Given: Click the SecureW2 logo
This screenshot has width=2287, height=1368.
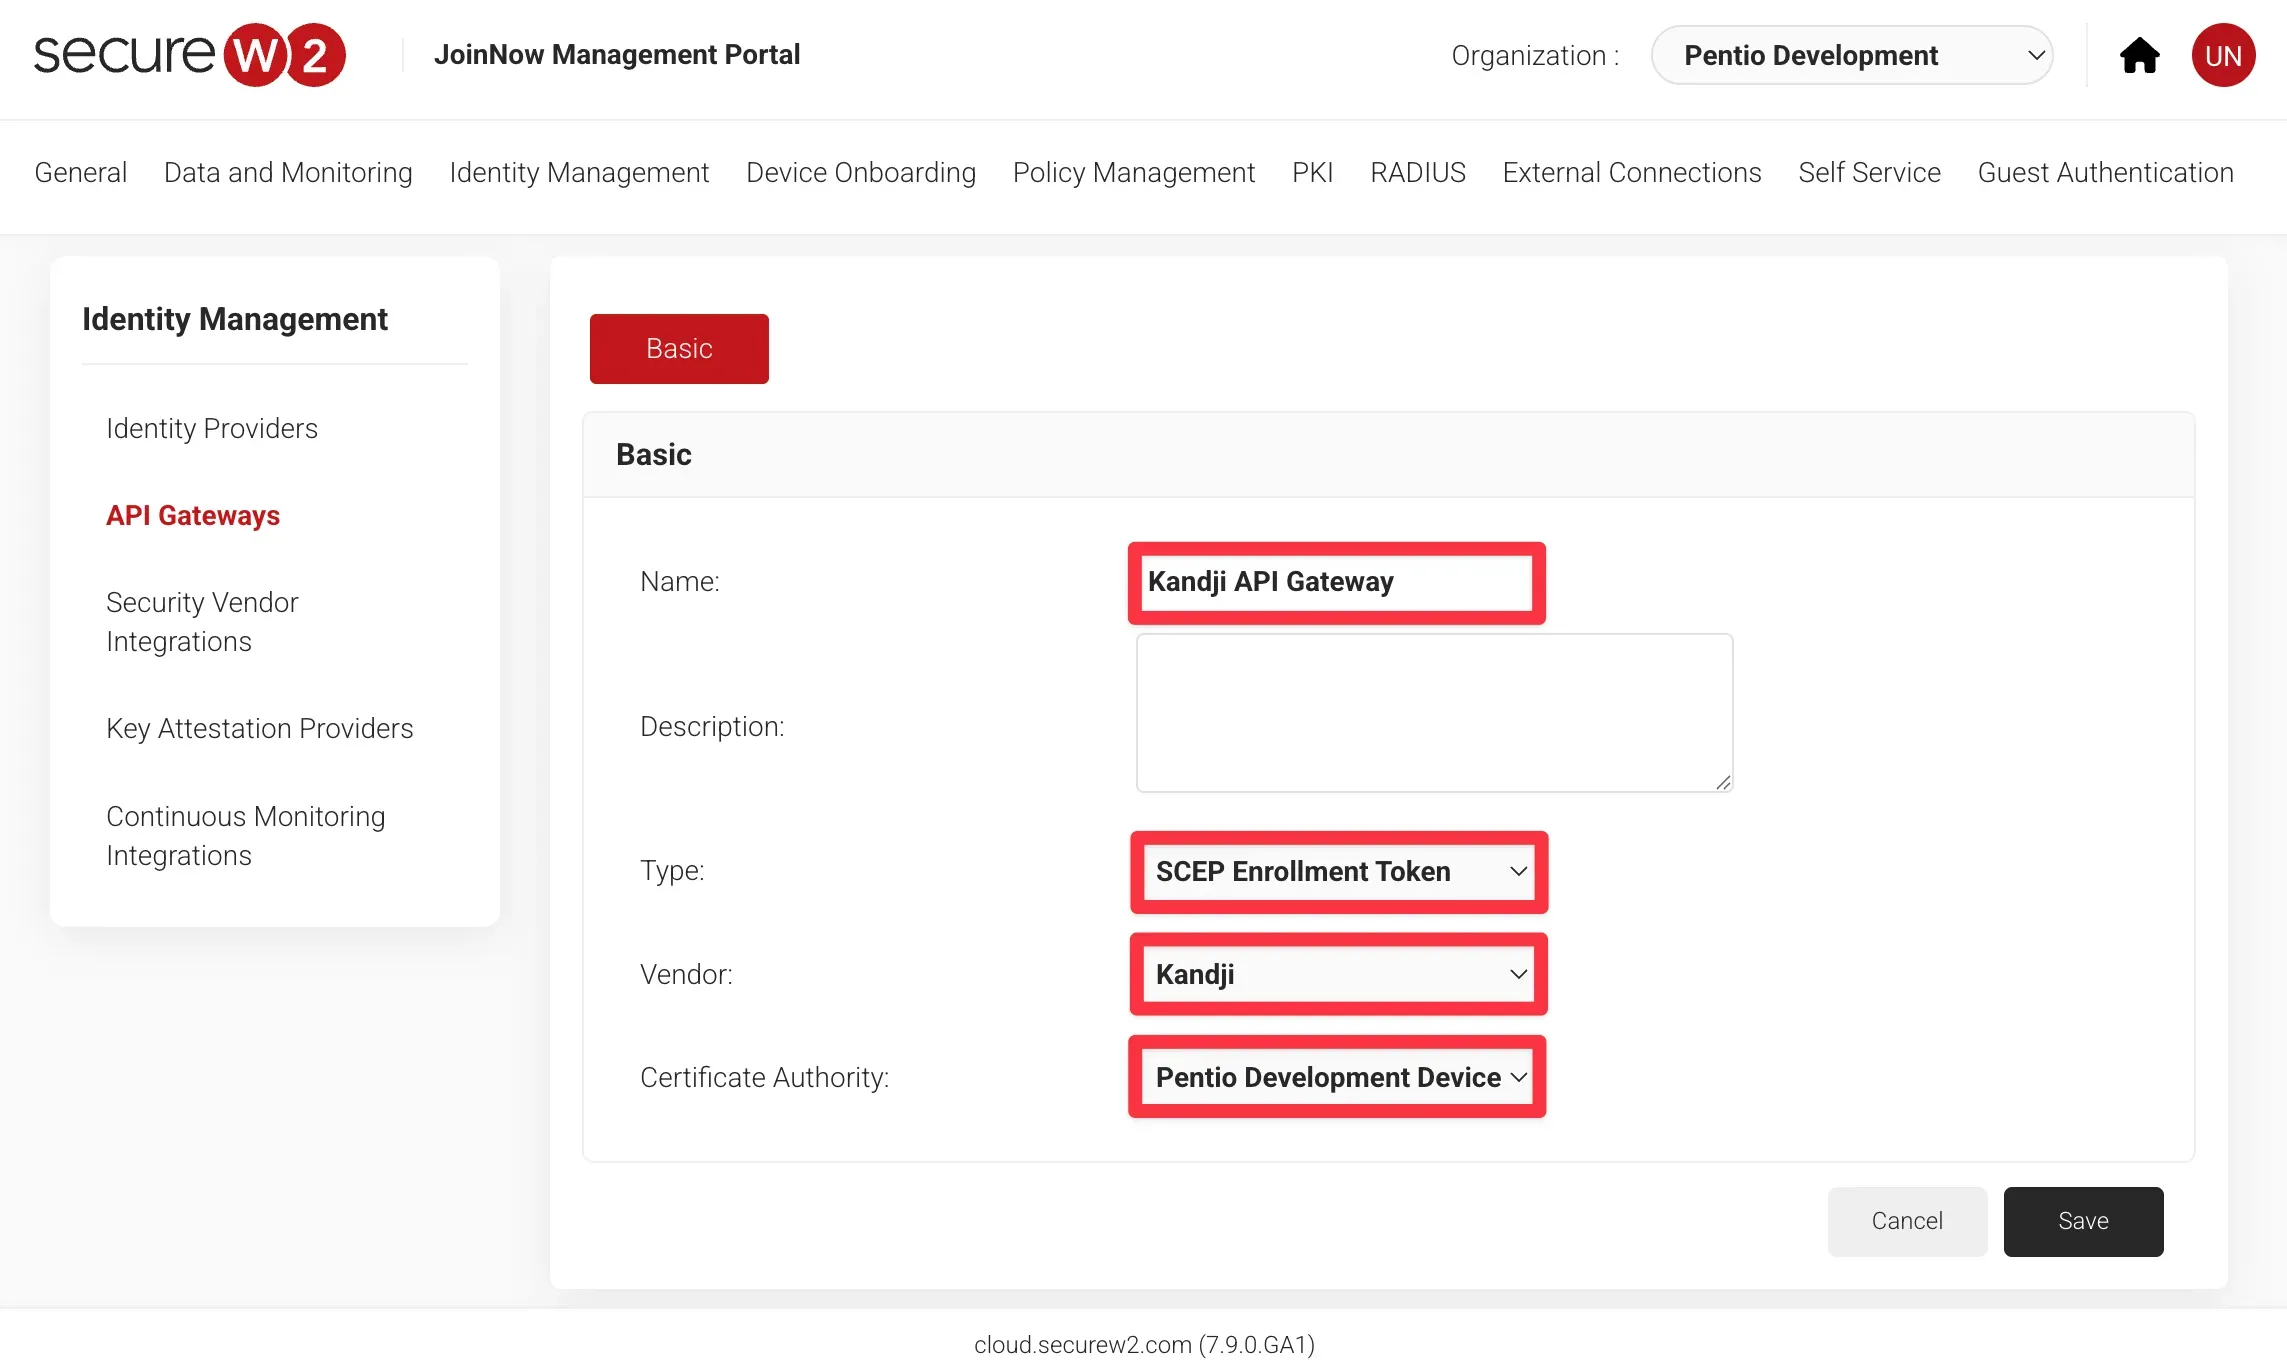Looking at the screenshot, I should coord(189,55).
